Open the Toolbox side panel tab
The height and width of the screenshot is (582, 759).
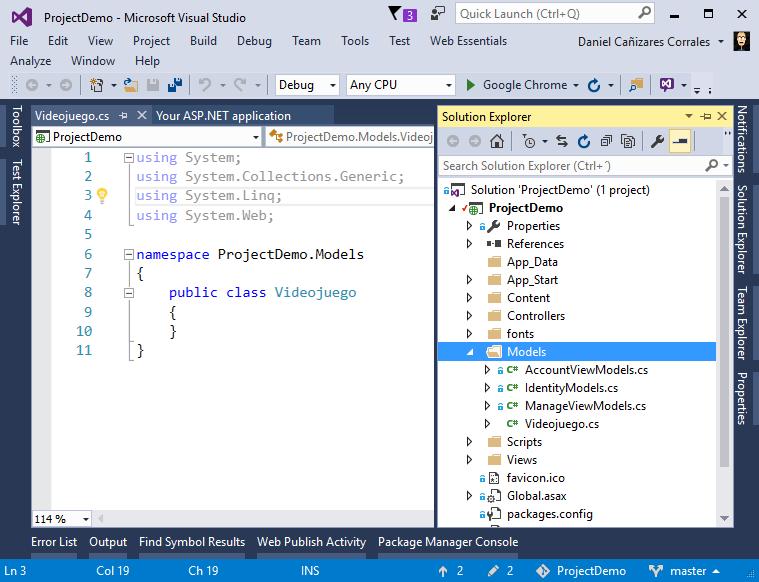tap(16, 126)
